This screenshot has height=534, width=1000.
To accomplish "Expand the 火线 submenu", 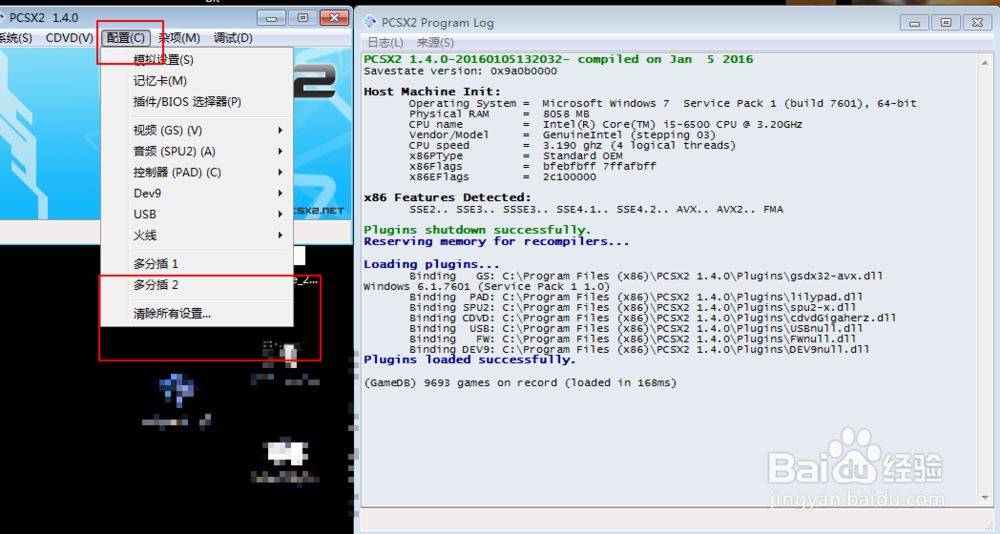I will [x=196, y=235].
